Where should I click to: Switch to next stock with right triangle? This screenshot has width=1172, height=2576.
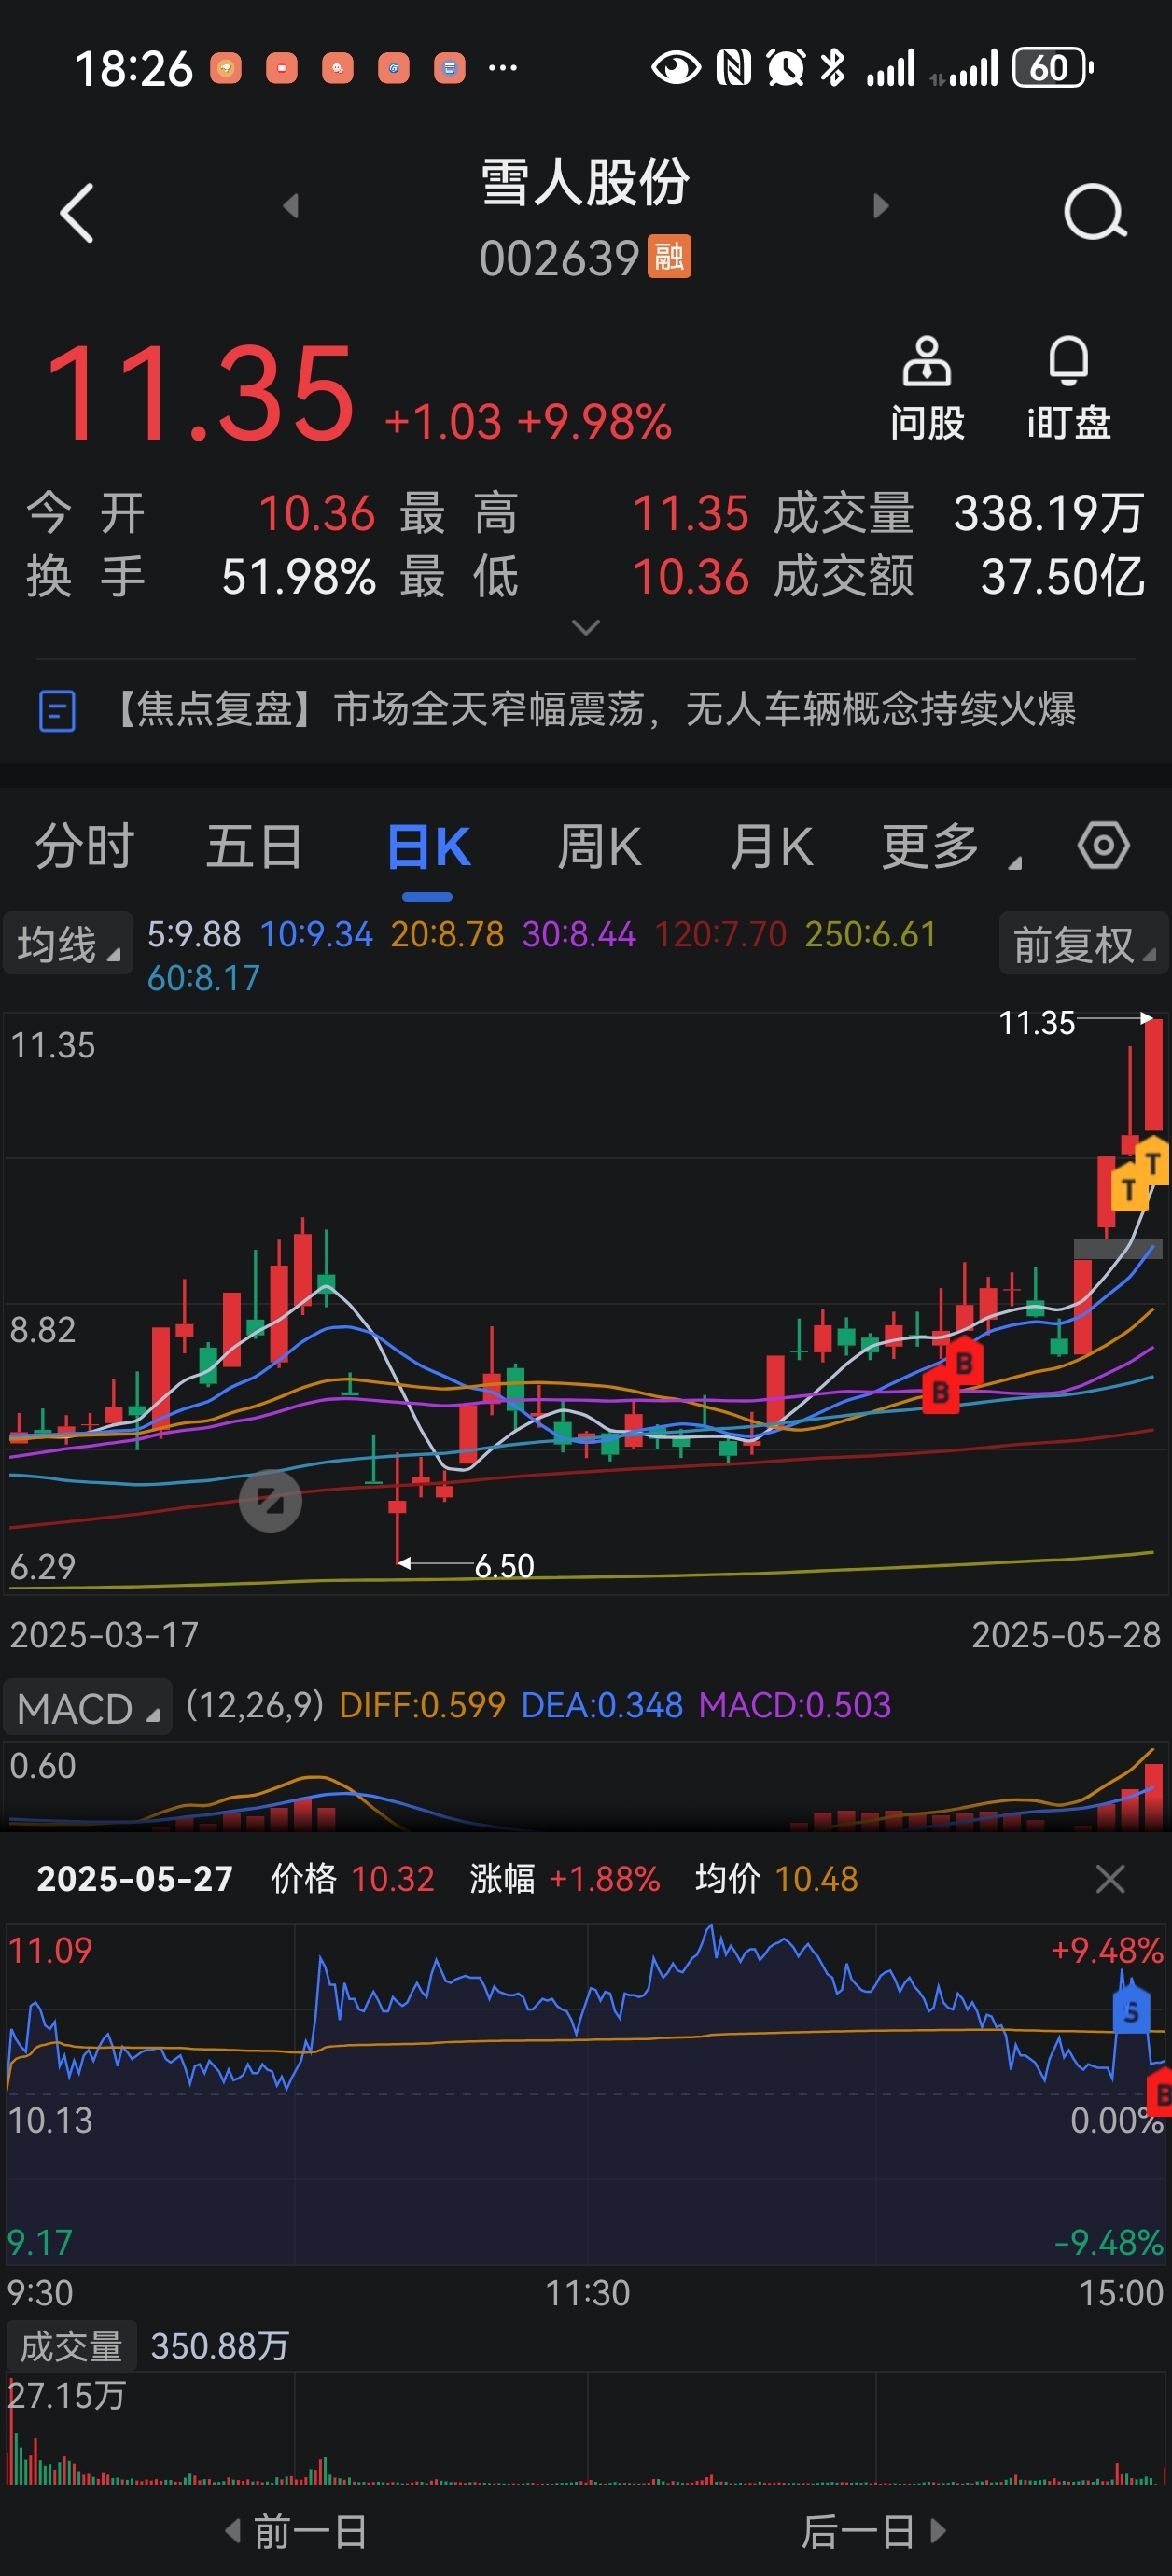[x=880, y=206]
